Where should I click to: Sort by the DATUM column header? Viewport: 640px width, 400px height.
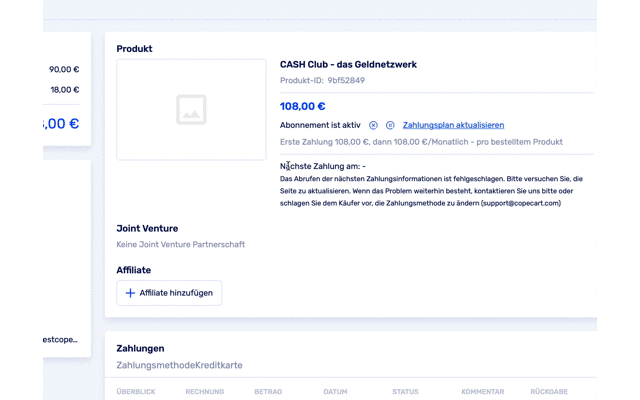click(335, 392)
